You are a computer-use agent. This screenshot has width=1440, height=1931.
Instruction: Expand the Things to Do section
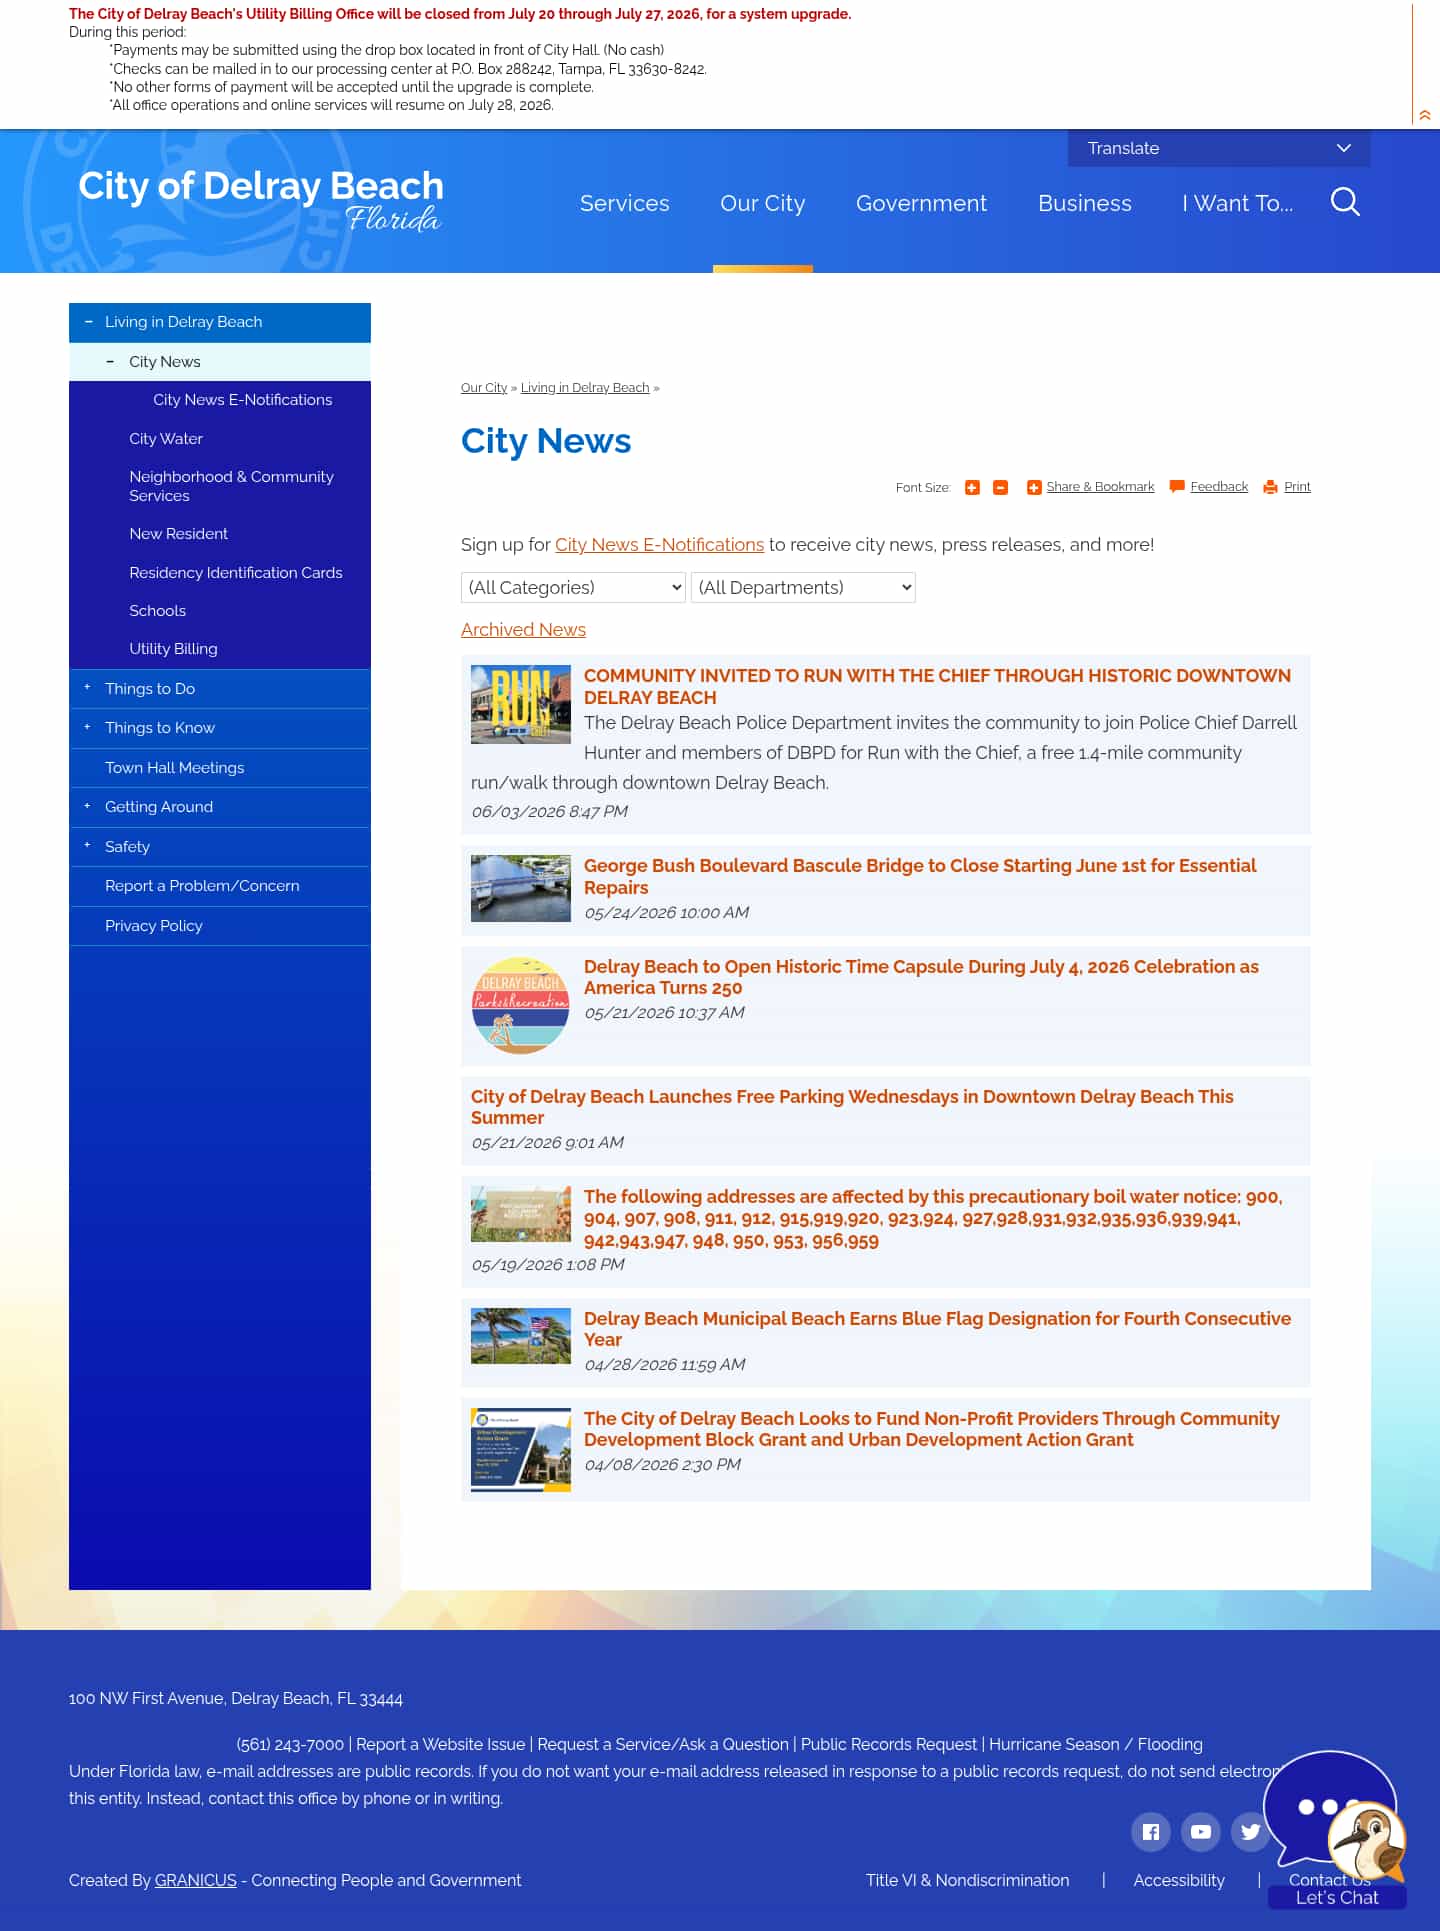(x=87, y=687)
